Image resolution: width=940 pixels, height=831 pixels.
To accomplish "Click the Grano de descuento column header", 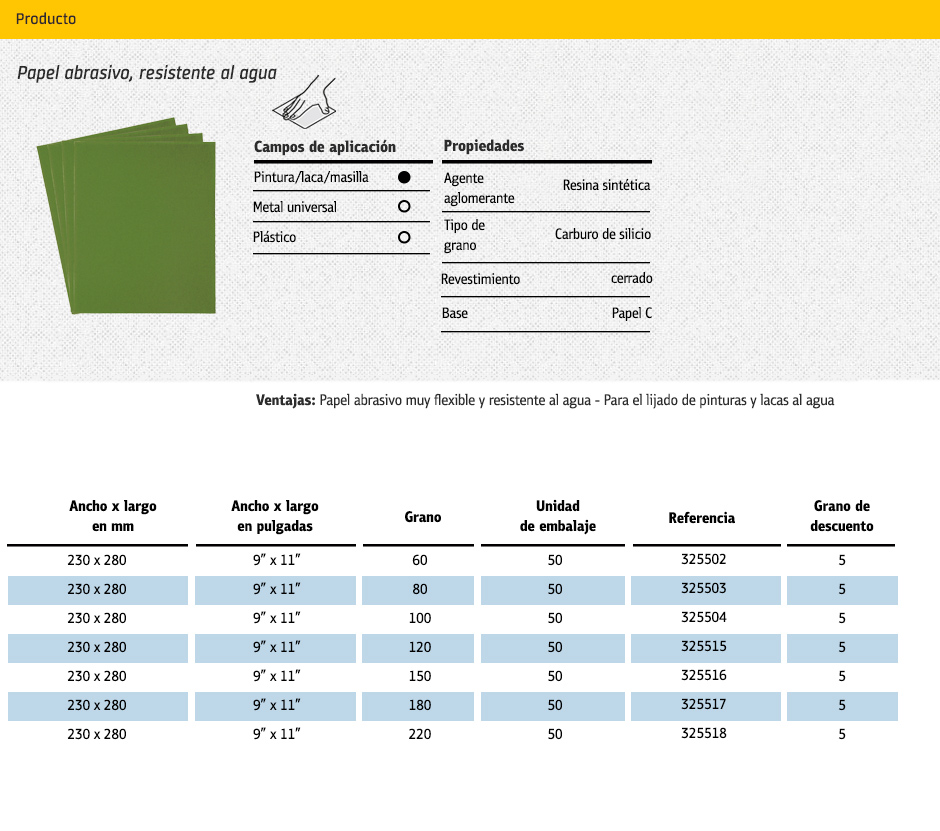I will click(841, 516).
